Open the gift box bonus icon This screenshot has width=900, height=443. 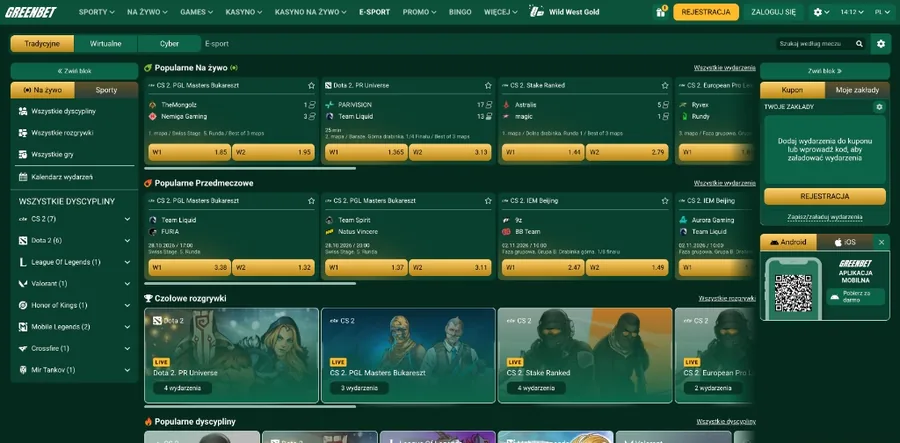pyautogui.click(x=660, y=12)
